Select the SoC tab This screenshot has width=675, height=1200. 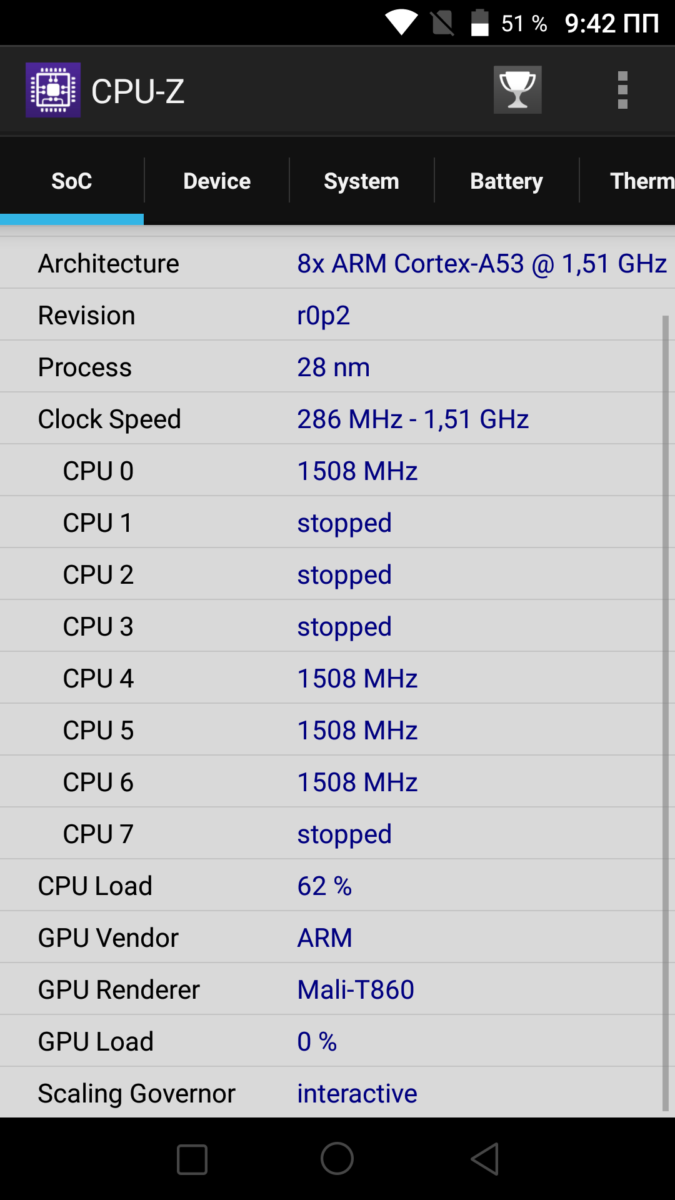coord(72,181)
